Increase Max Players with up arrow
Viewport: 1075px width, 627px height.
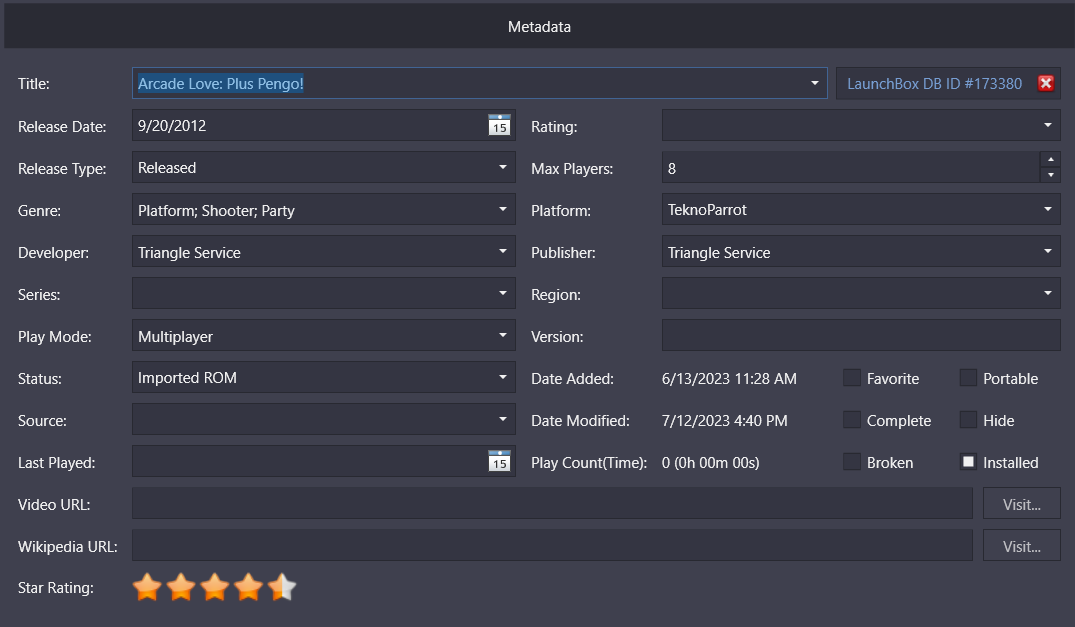[x=1050, y=160]
